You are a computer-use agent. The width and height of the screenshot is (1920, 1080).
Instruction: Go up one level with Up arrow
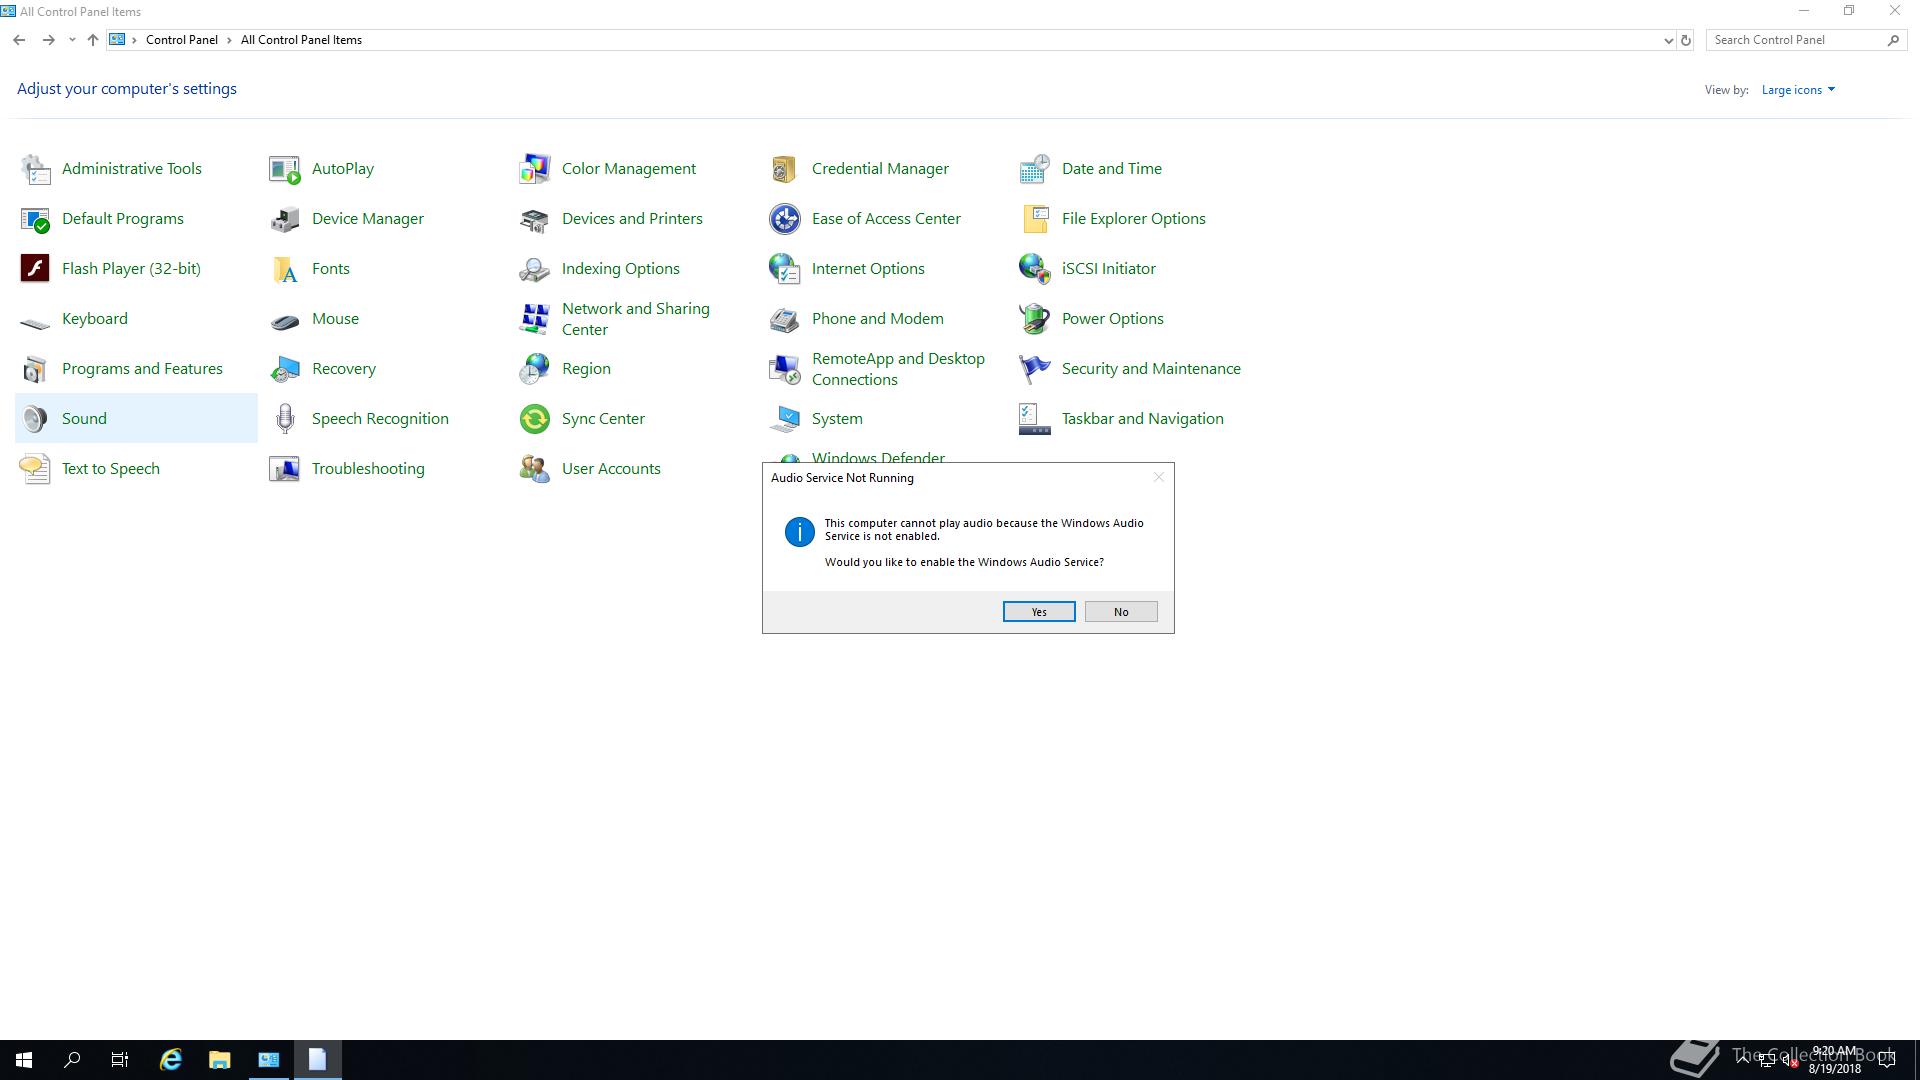(x=92, y=40)
